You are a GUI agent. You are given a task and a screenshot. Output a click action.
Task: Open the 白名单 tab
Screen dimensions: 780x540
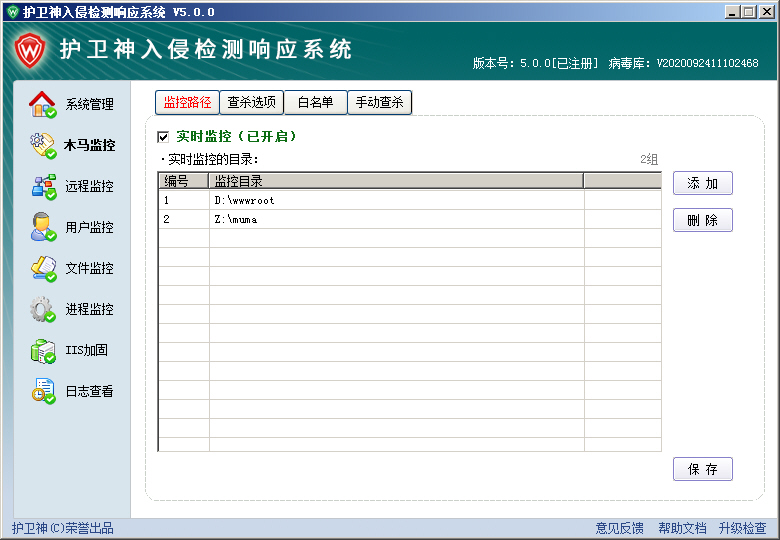315,102
